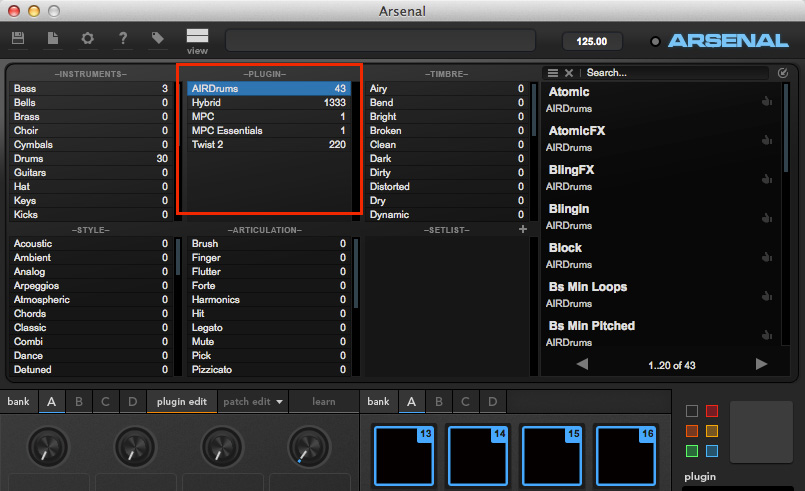Viewport: 805px width, 491px height.
Task: Open settings with the gear icon
Action: point(88,38)
